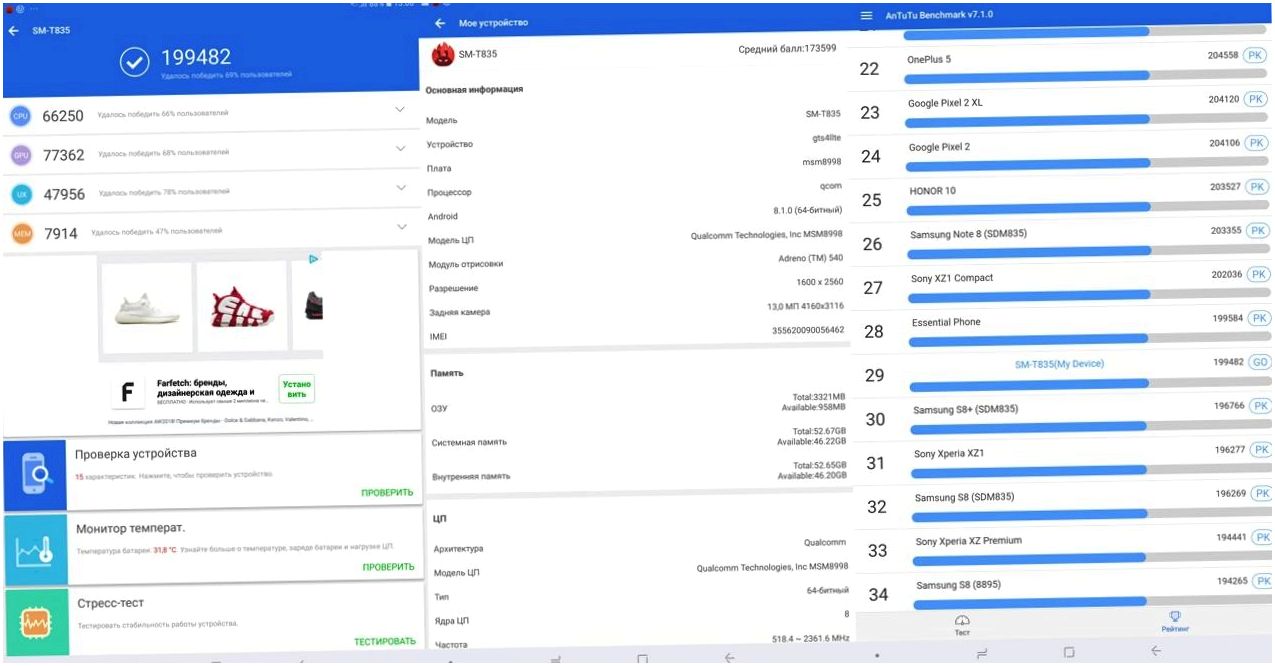The width and height of the screenshot is (1275, 666).
Task: Tap the recents button in middle screen navigation bar
Action: coord(555,658)
